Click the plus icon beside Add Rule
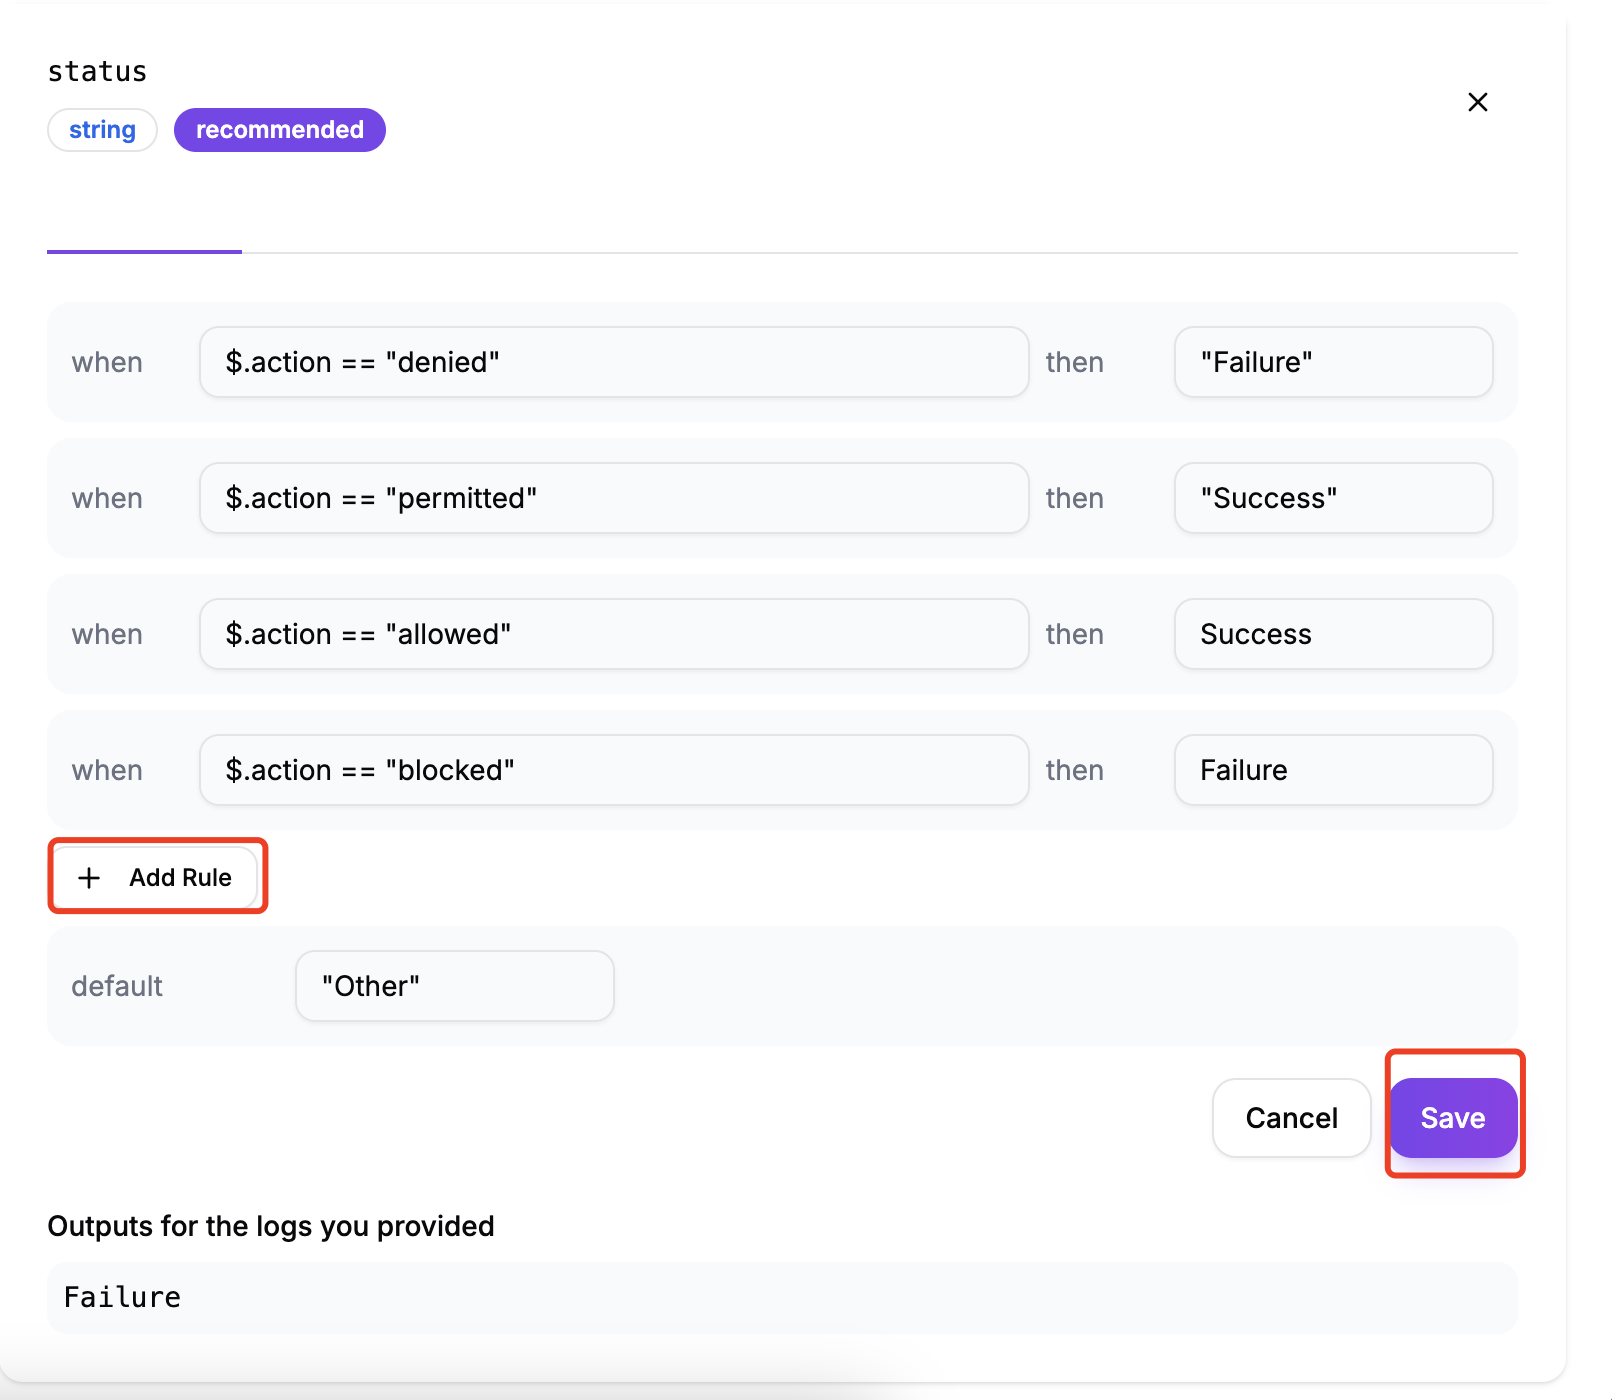The height and width of the screenshot is (1400, 1612). point(89,877)
